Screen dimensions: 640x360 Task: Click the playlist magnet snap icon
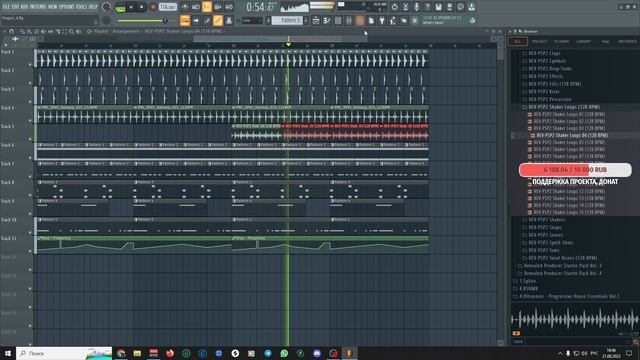[x=11, y=31]
